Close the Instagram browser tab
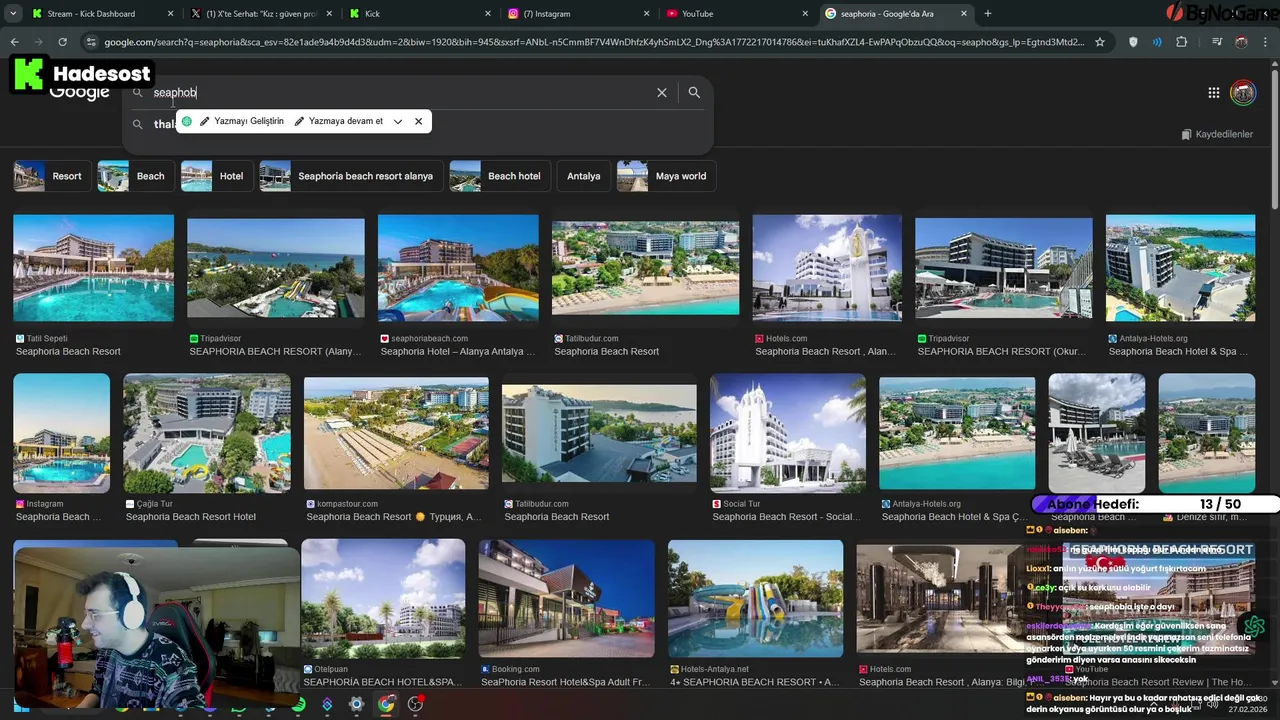Image resolution: width=1280 pixels, height=720 pixels. (x=646, y=13)
